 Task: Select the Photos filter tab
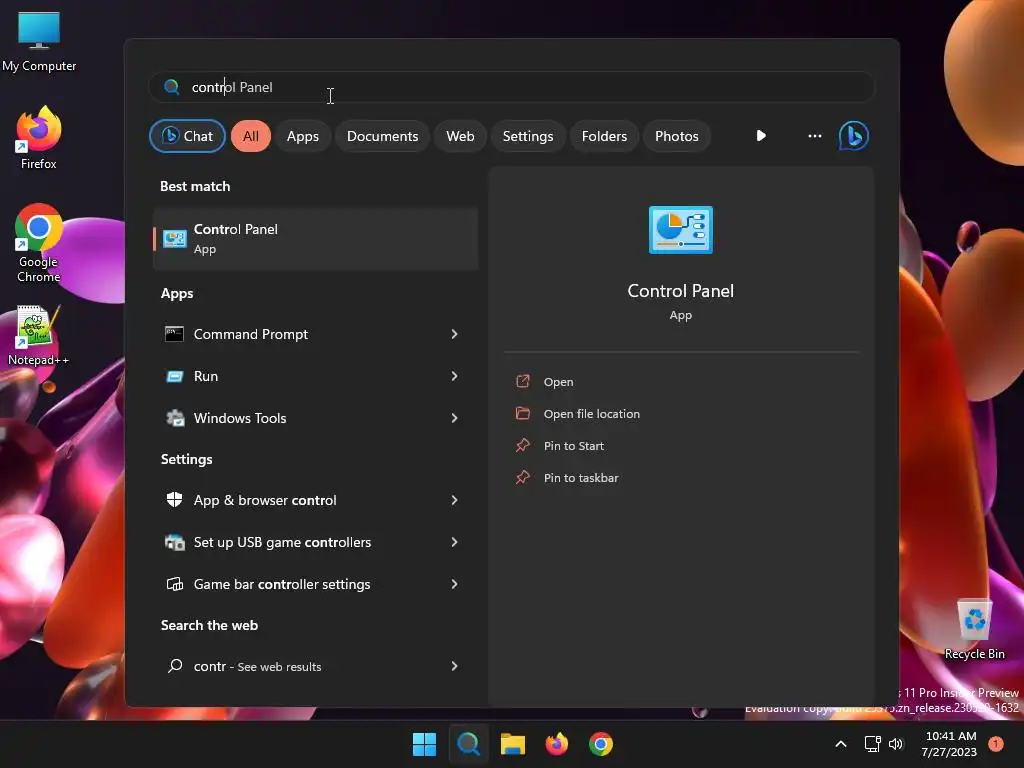[x=677, y=136]
